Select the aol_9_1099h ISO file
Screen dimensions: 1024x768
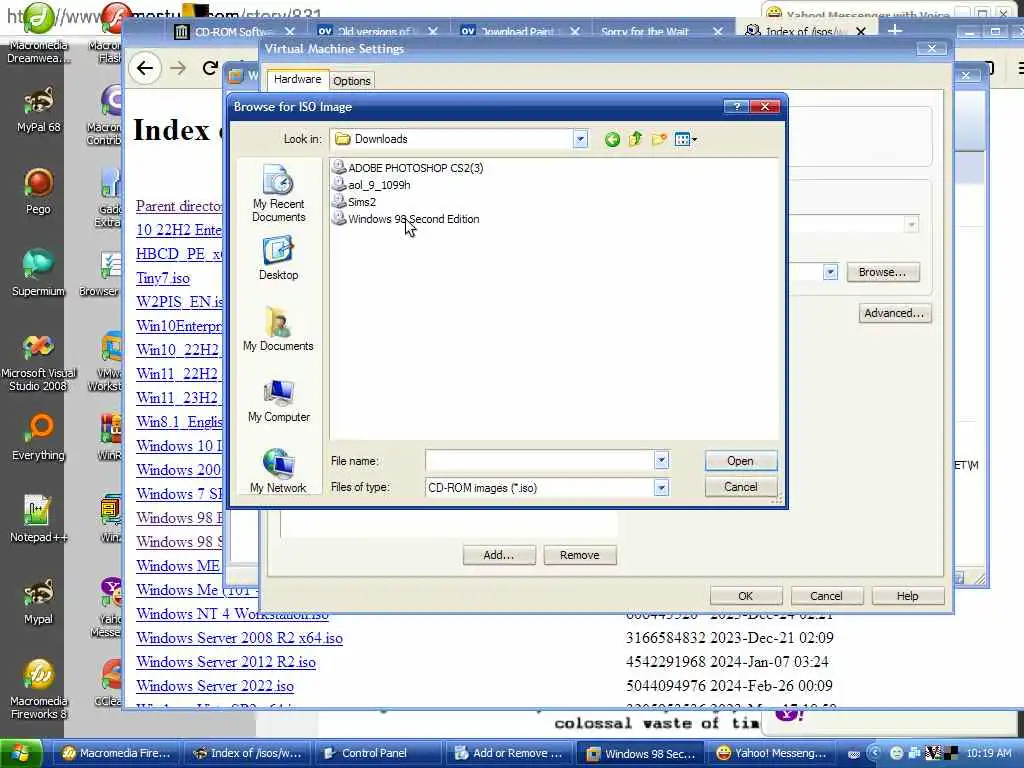click(372, 185)
